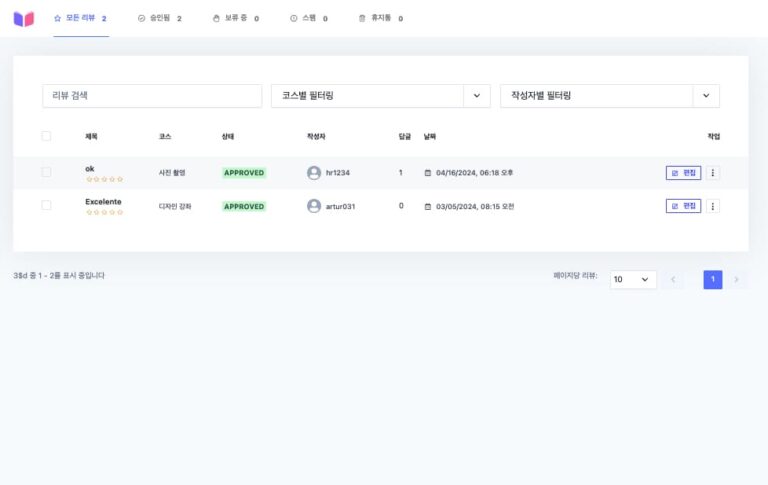Click 편집 button for 'Excelente' review
The height and width of the screenshot is (485, 768).
683,206
